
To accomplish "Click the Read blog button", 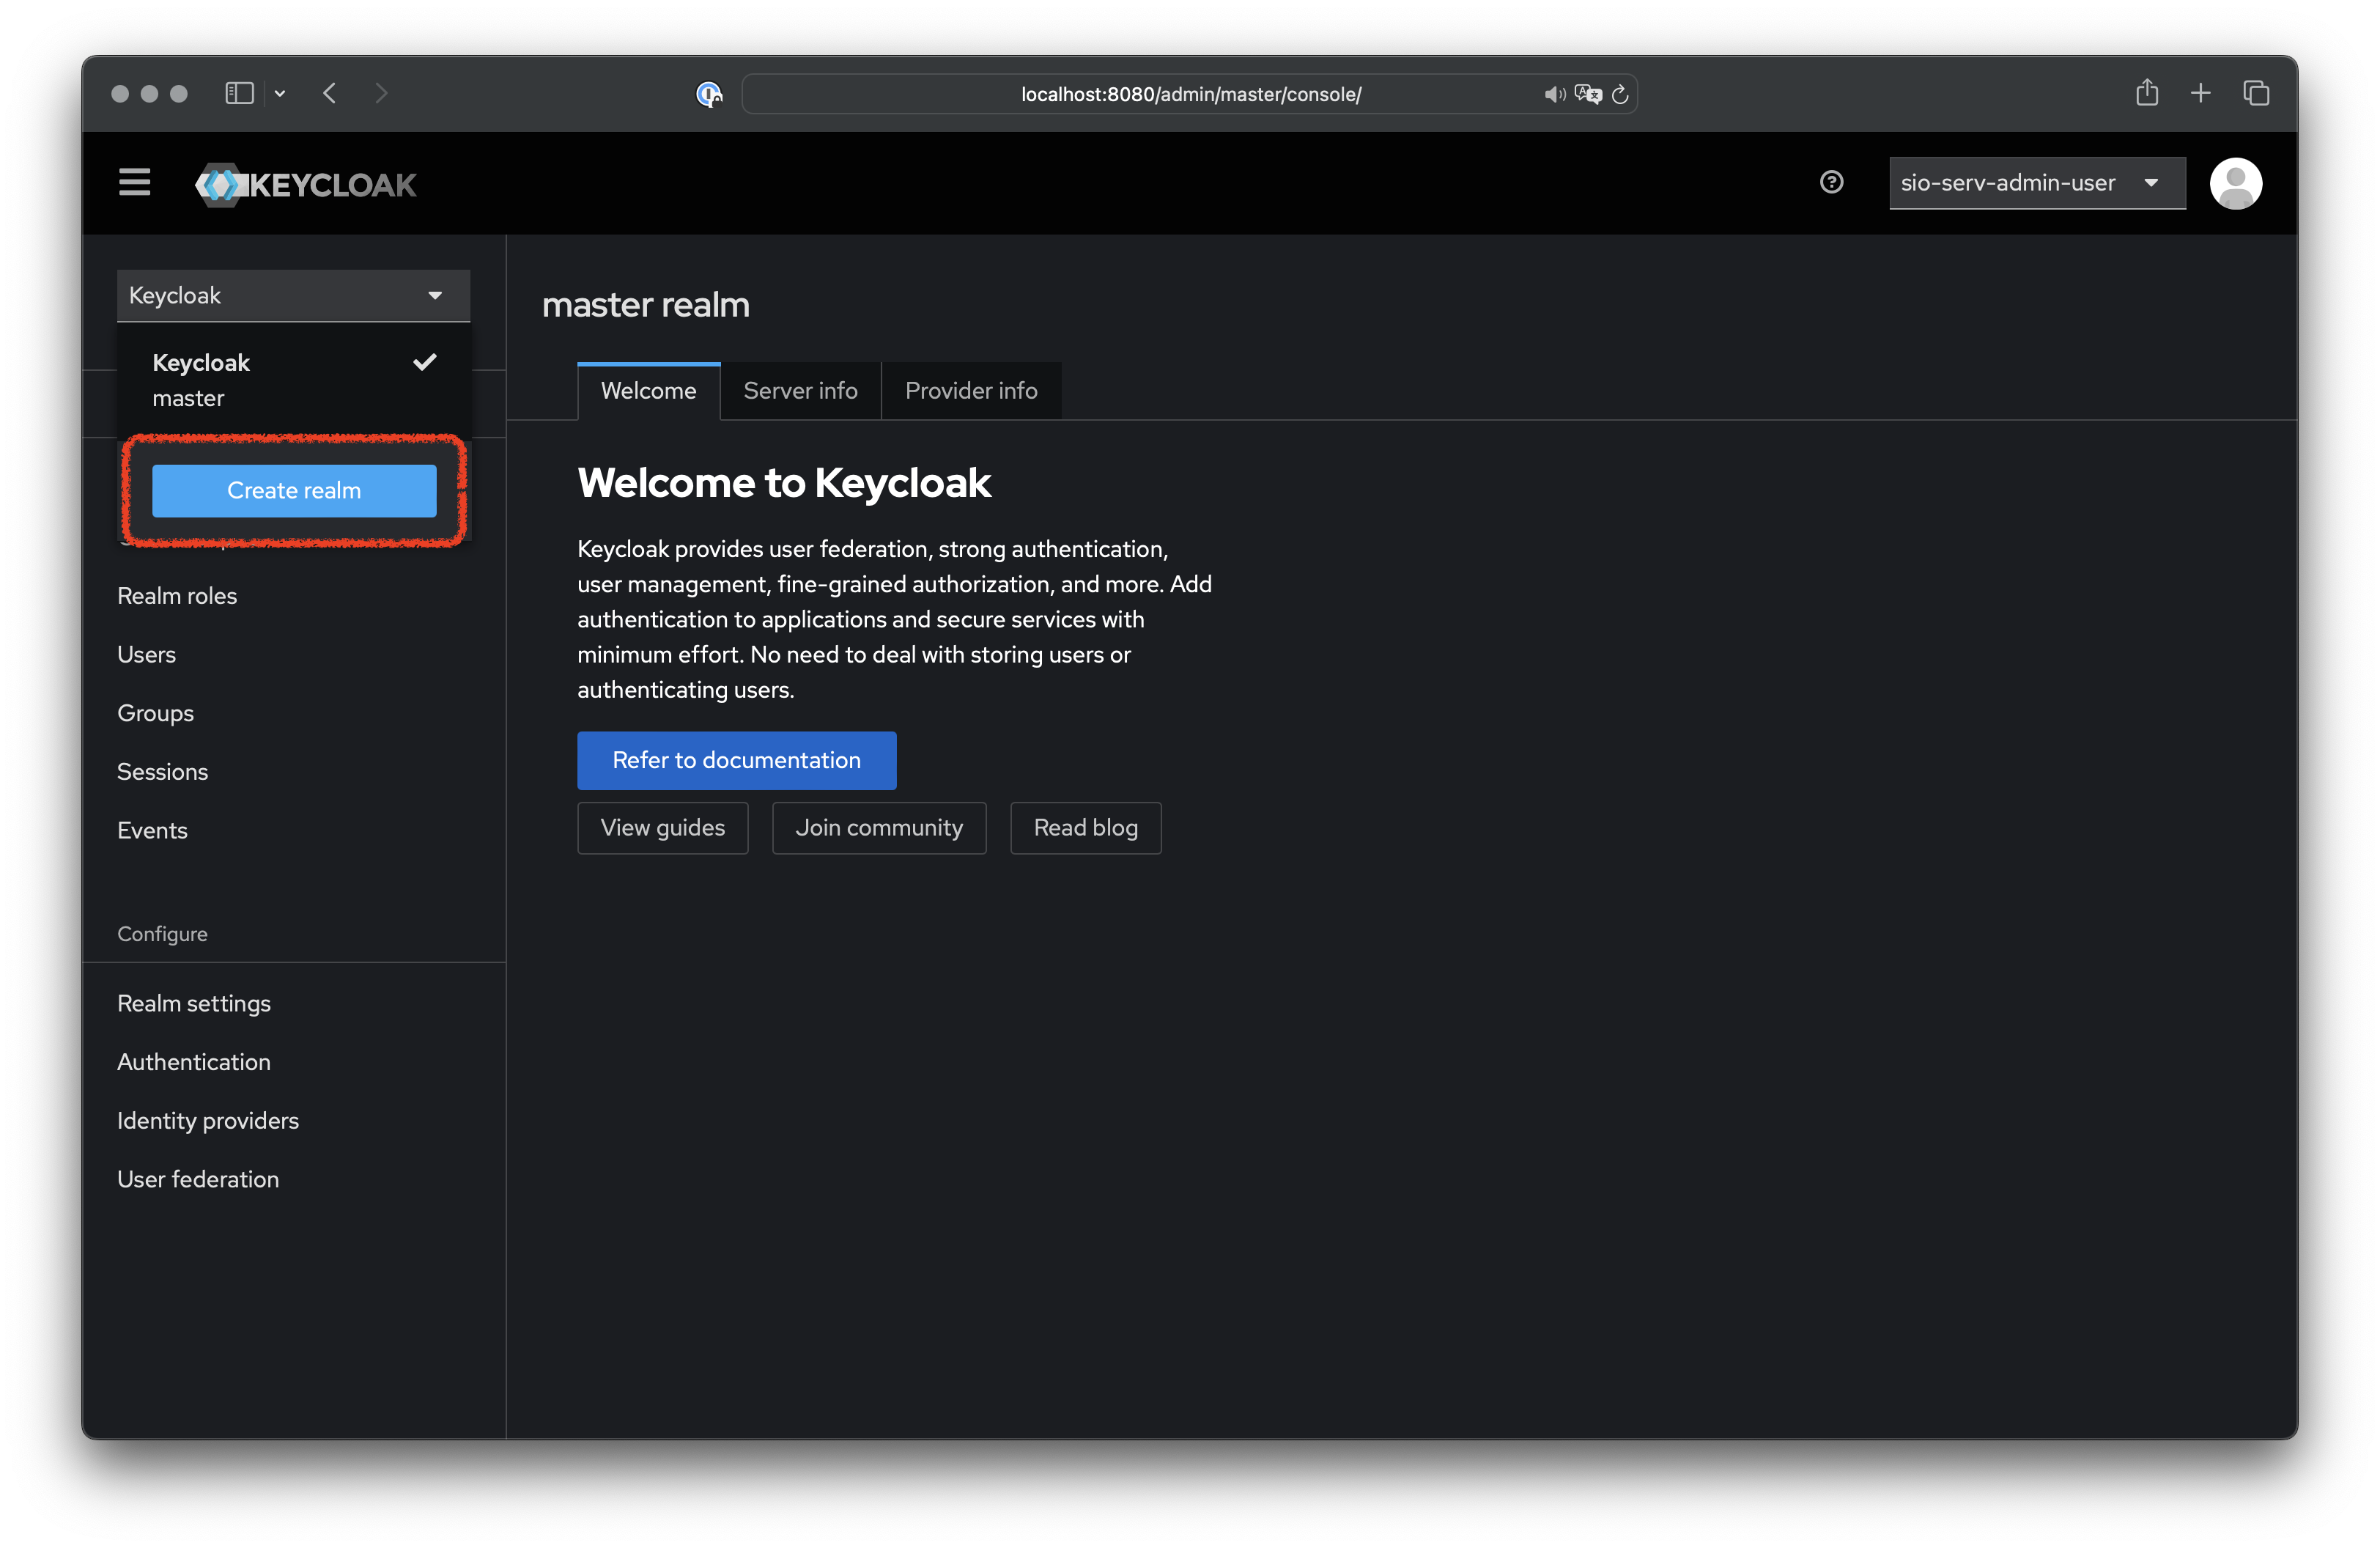I will point(1085,828).
